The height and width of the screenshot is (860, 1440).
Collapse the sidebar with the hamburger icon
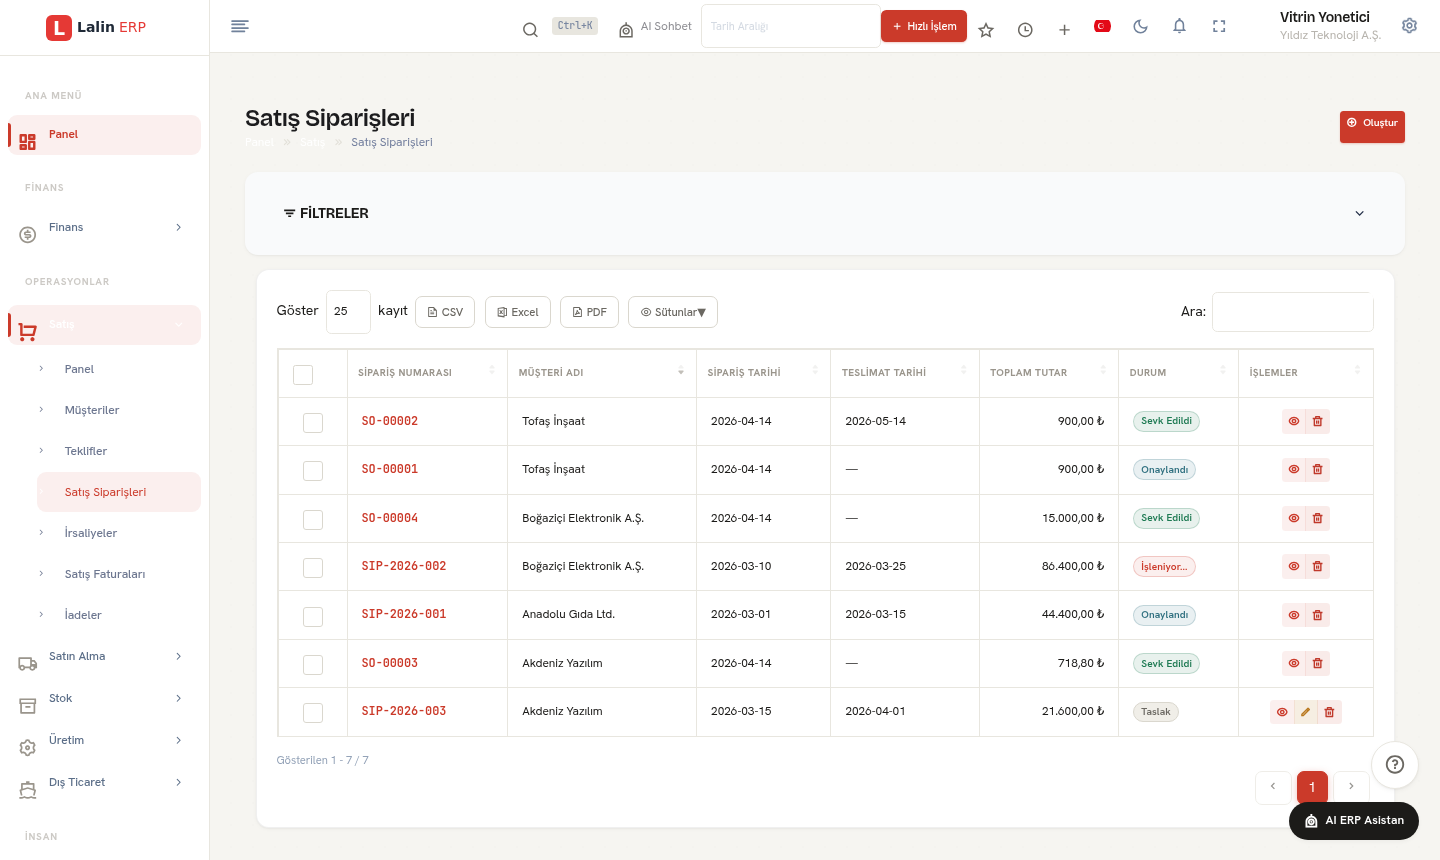240,26
